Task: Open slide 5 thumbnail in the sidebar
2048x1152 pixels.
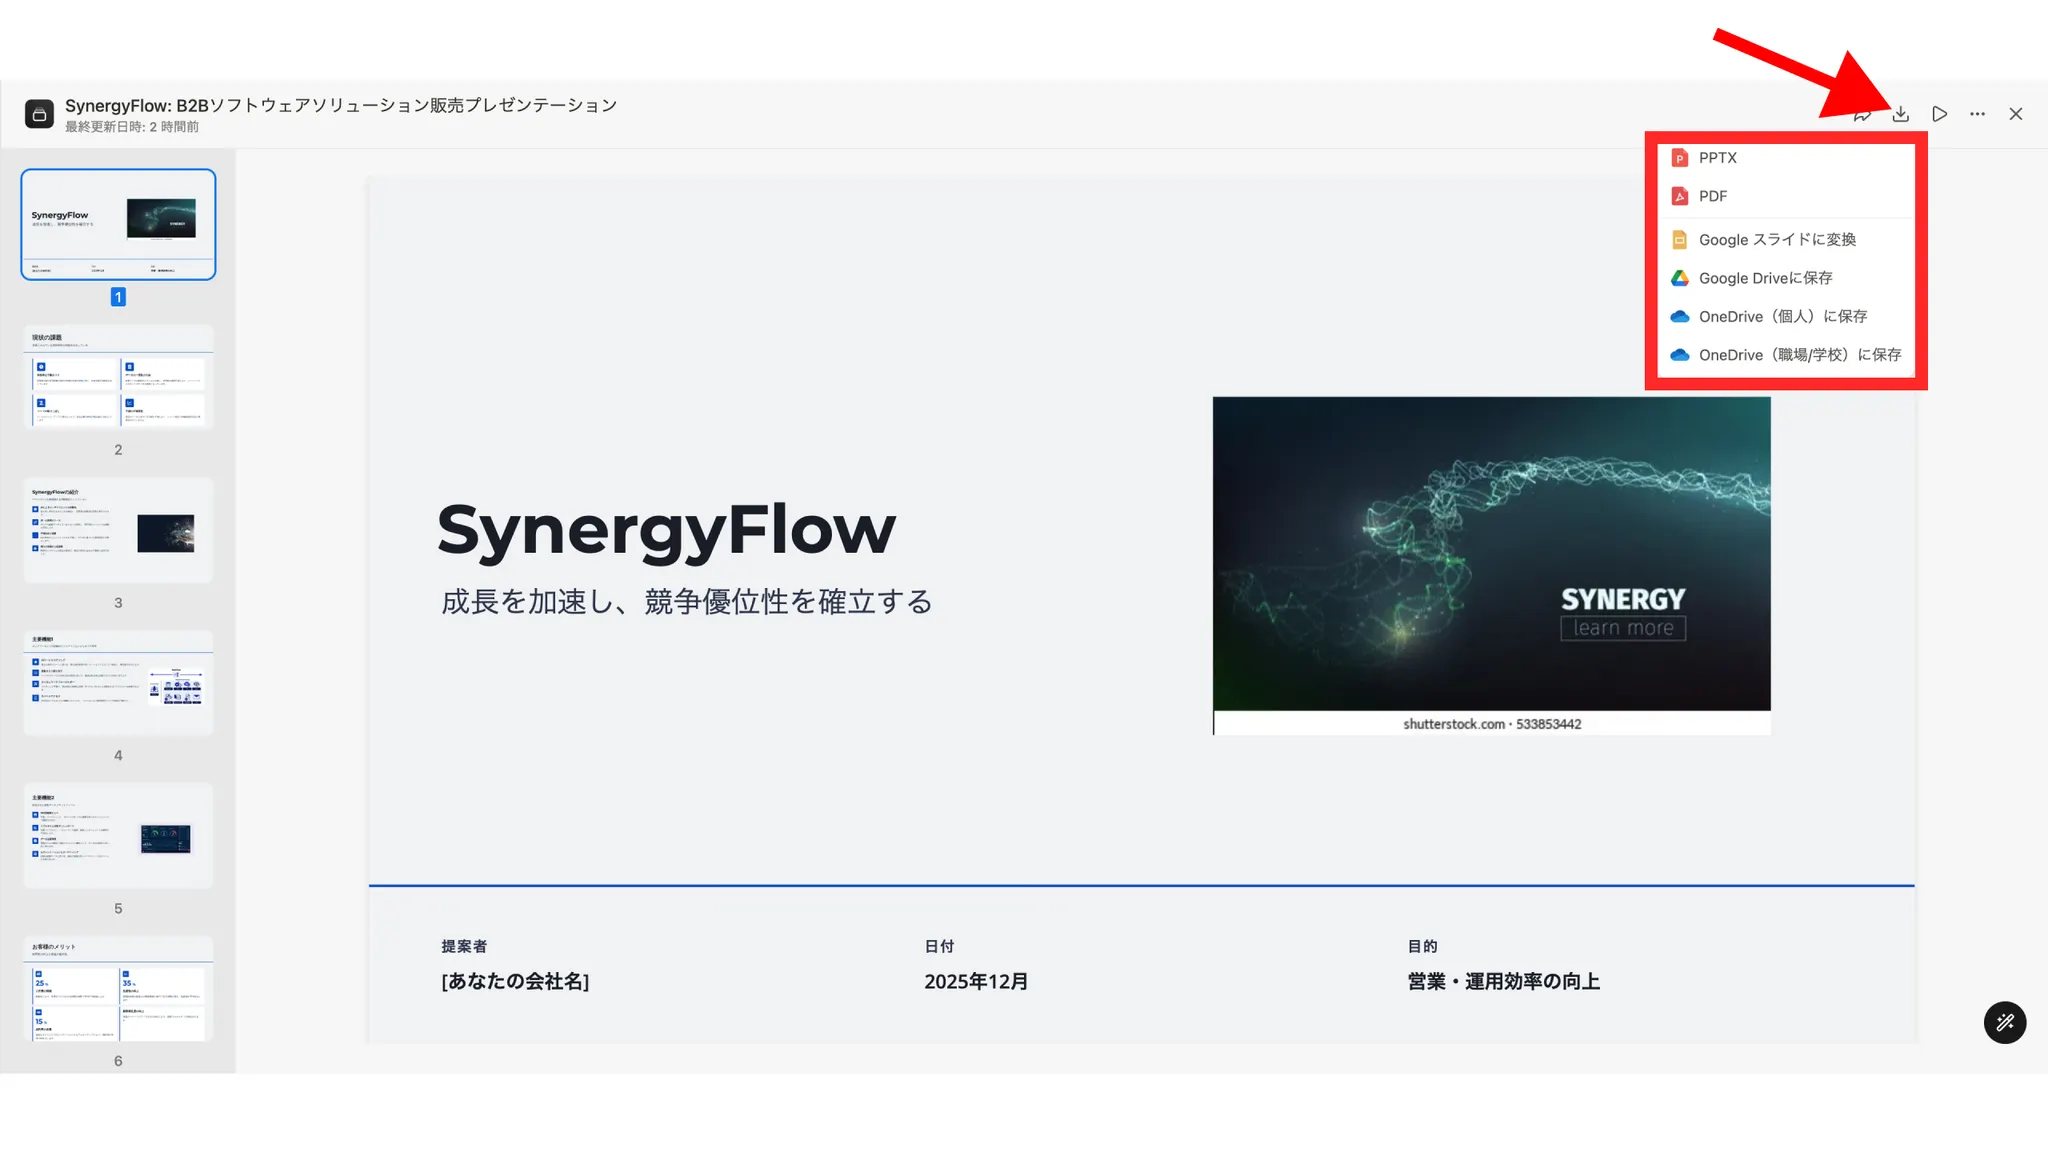Action: pos(118,836)
